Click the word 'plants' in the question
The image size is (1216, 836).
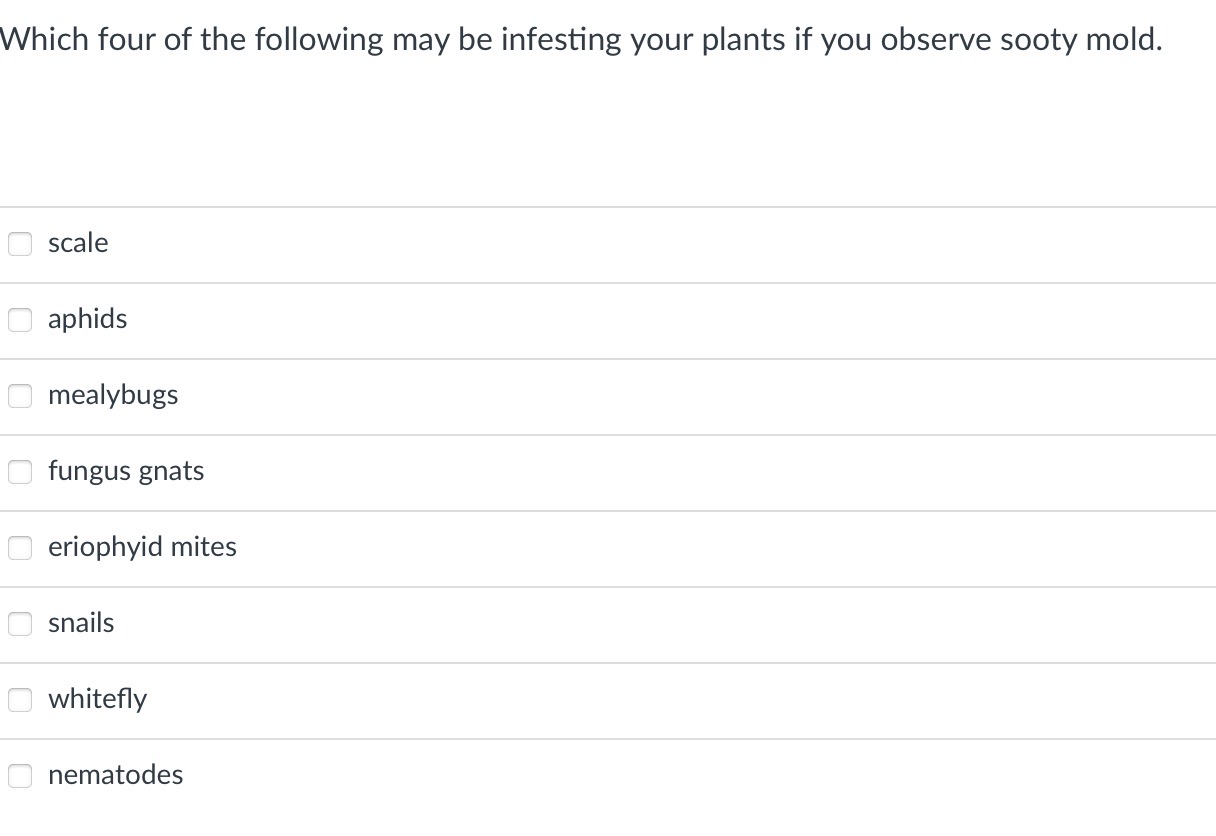pos(739,40)
